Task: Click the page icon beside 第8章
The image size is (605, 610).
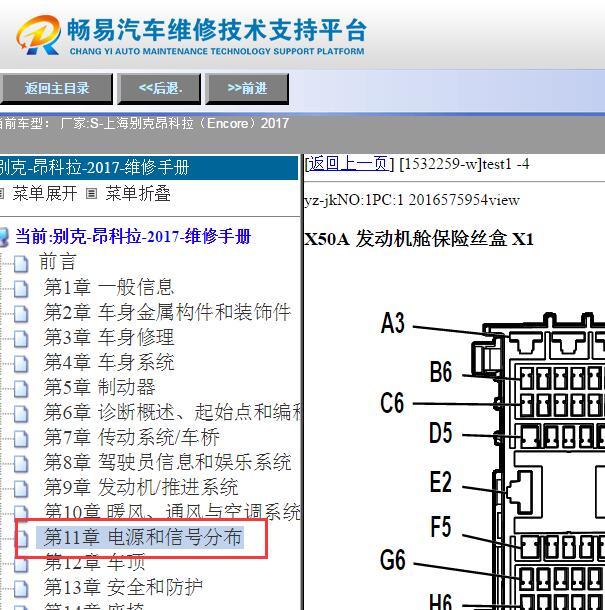Action: (21, 463)
